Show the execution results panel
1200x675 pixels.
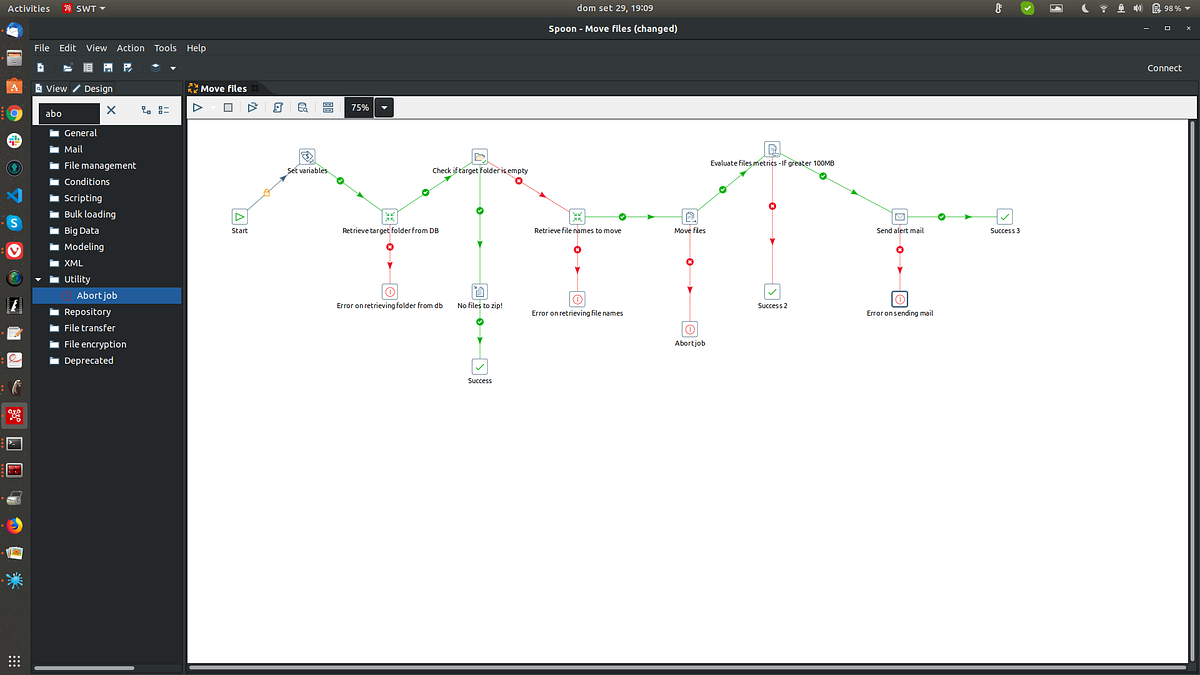click(328, 107)
